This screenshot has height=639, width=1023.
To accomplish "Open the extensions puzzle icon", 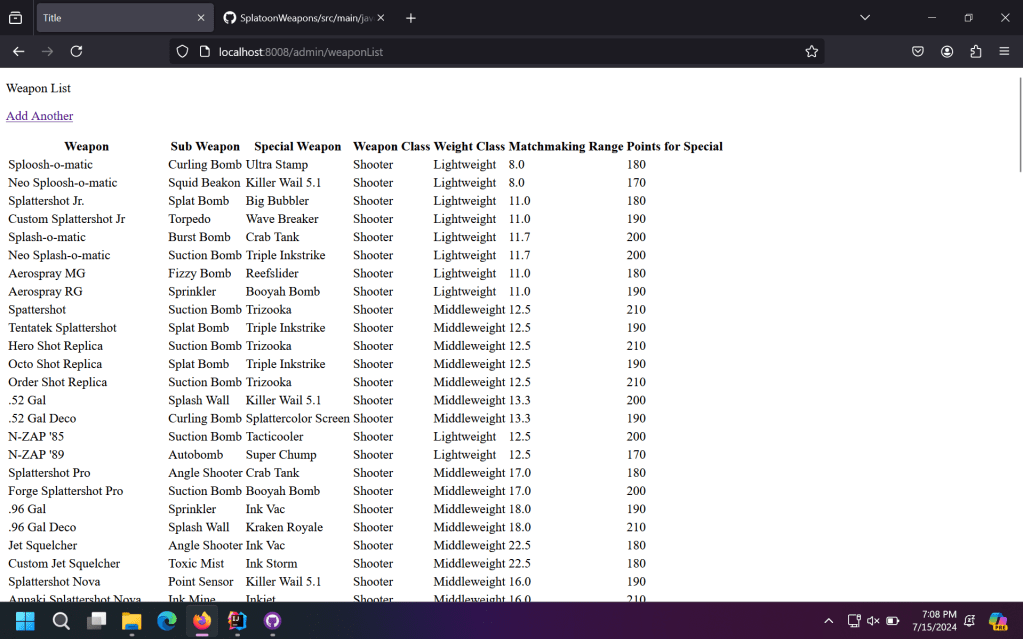I will (976, 51).
